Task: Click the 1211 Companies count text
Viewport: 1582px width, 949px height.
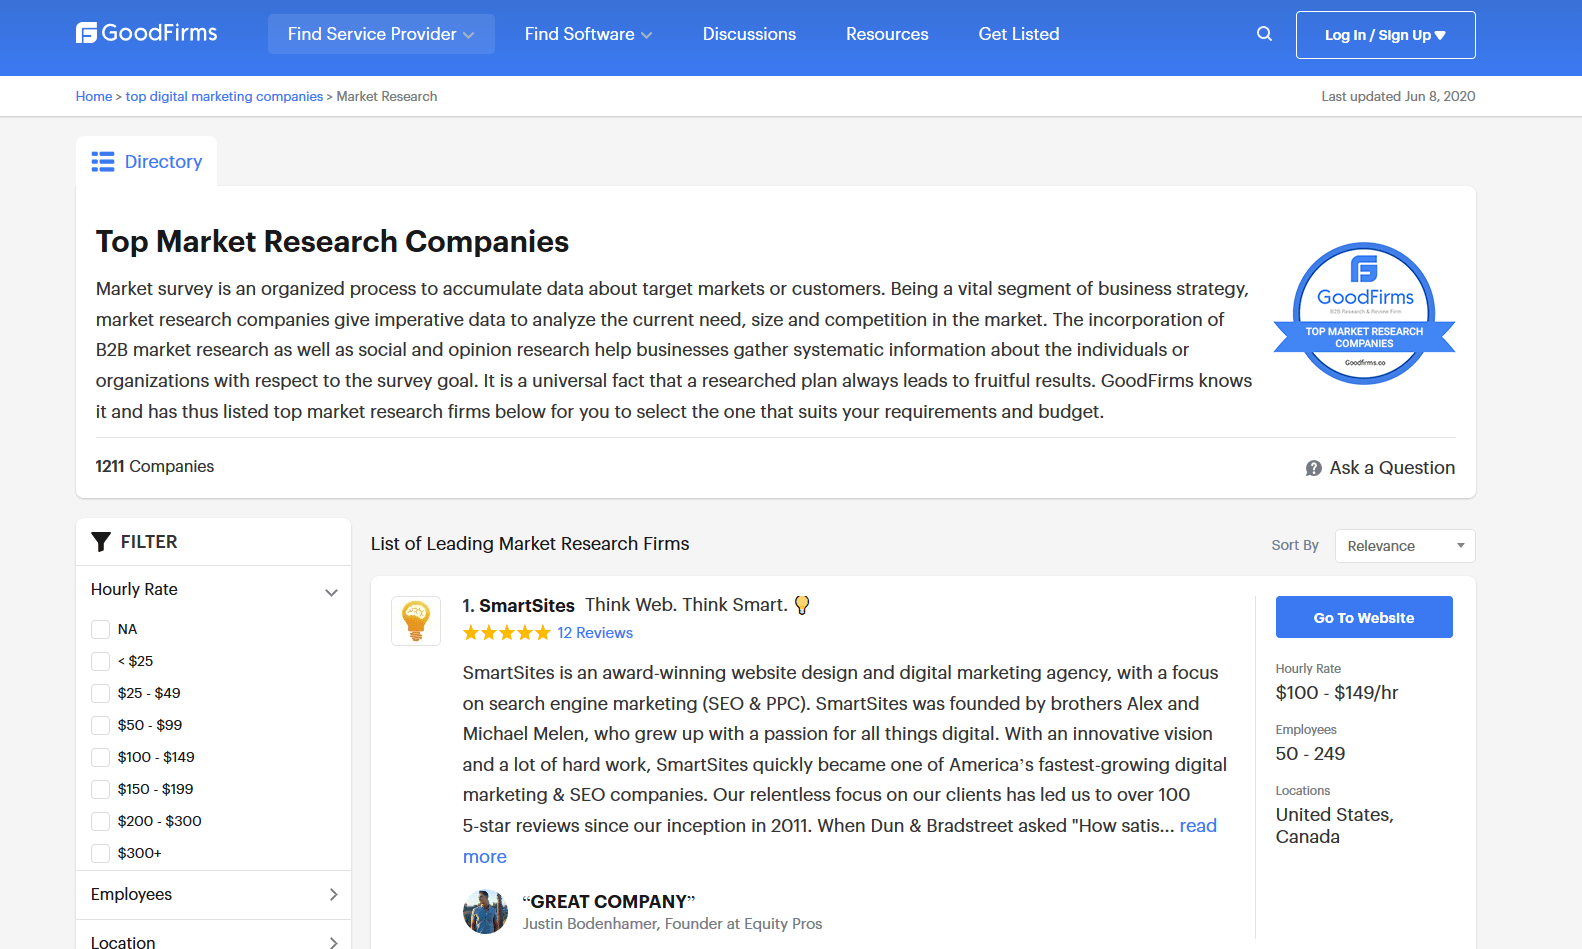Action: click(155, 467)
